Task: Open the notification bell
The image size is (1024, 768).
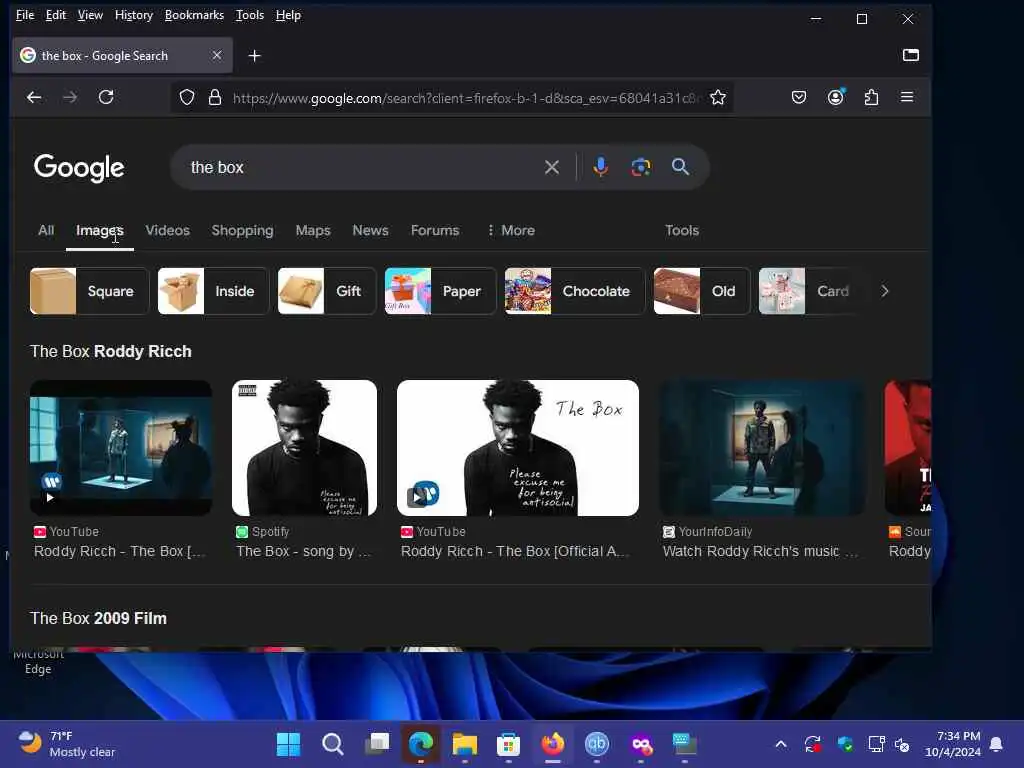Action: [x=997, y=744]
